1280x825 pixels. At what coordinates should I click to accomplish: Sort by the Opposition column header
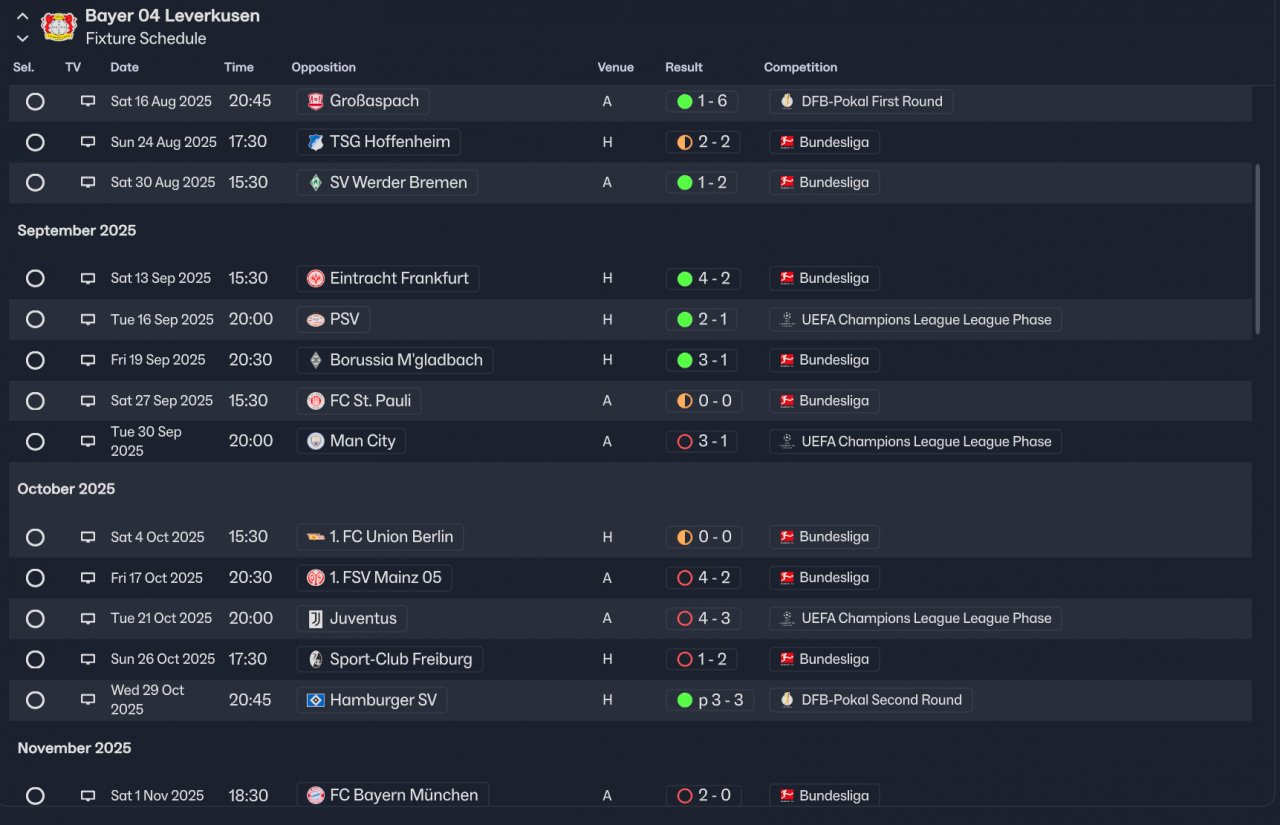pyautogui.click(x=324, y=67)
